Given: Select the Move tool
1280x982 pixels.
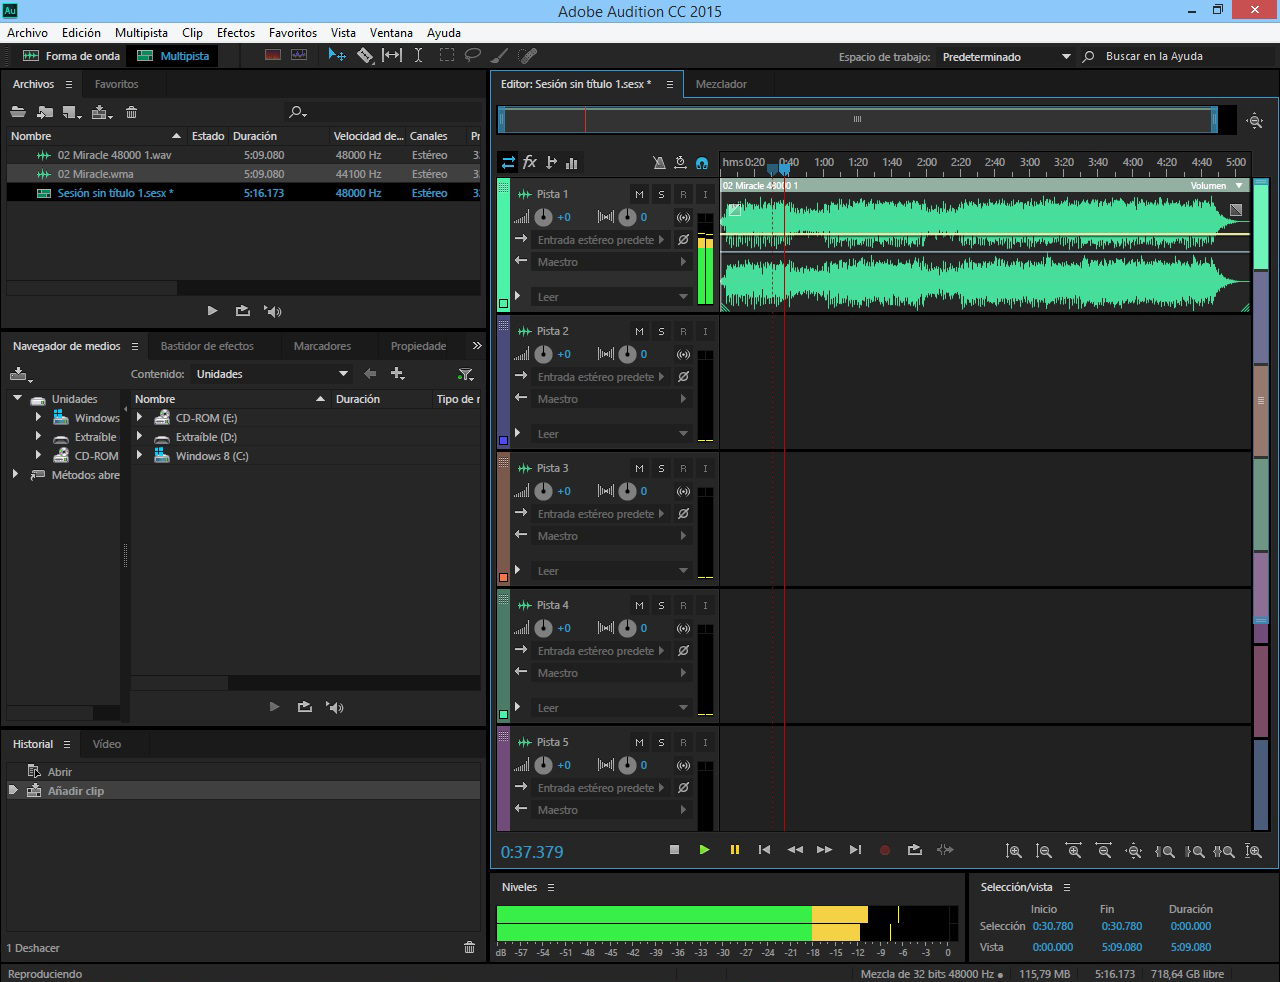Looking at the screenshot, I should pyautogui.click(x=337, y=56).
